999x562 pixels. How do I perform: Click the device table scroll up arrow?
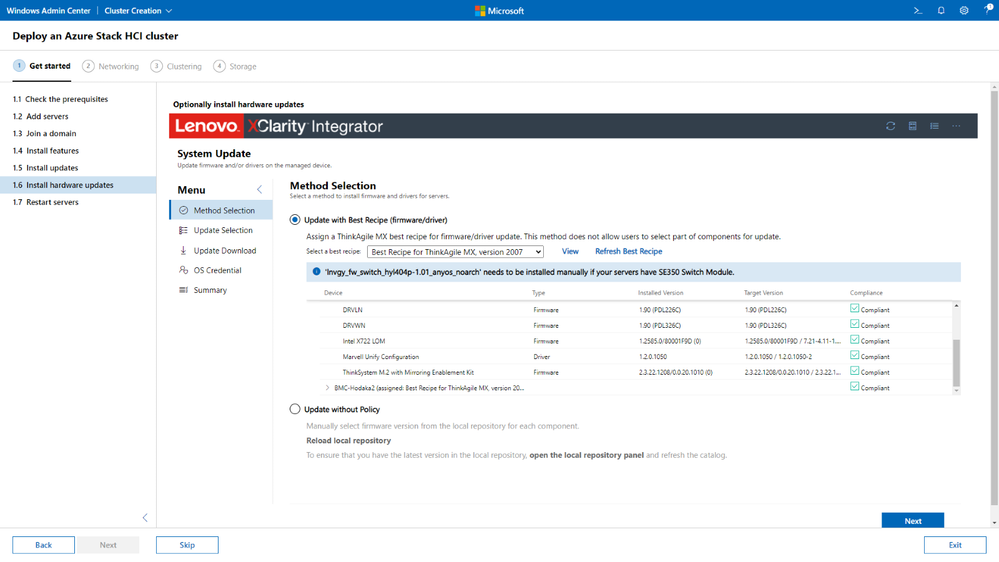point(956,306)
